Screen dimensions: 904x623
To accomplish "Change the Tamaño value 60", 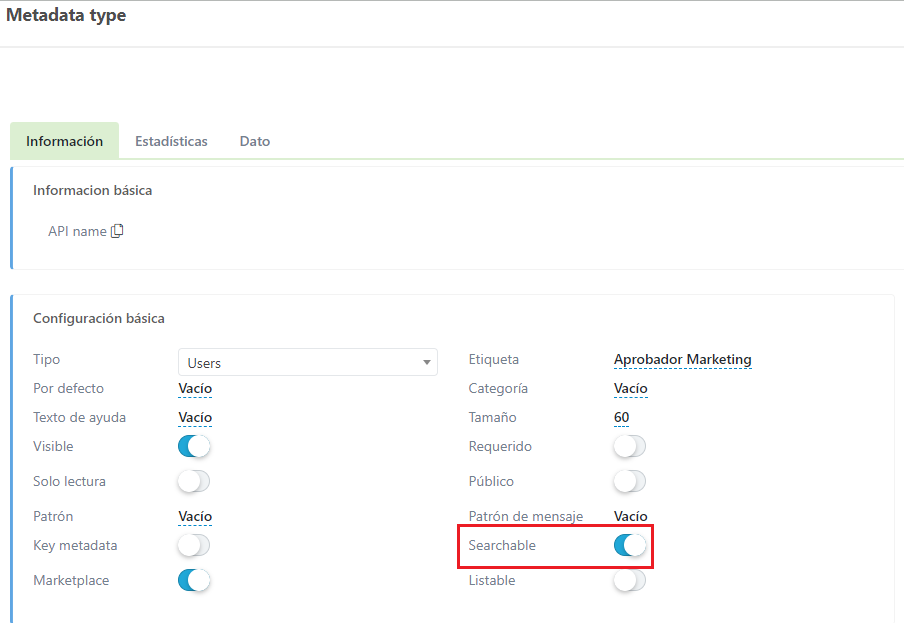I will click(x=621, y=417).
